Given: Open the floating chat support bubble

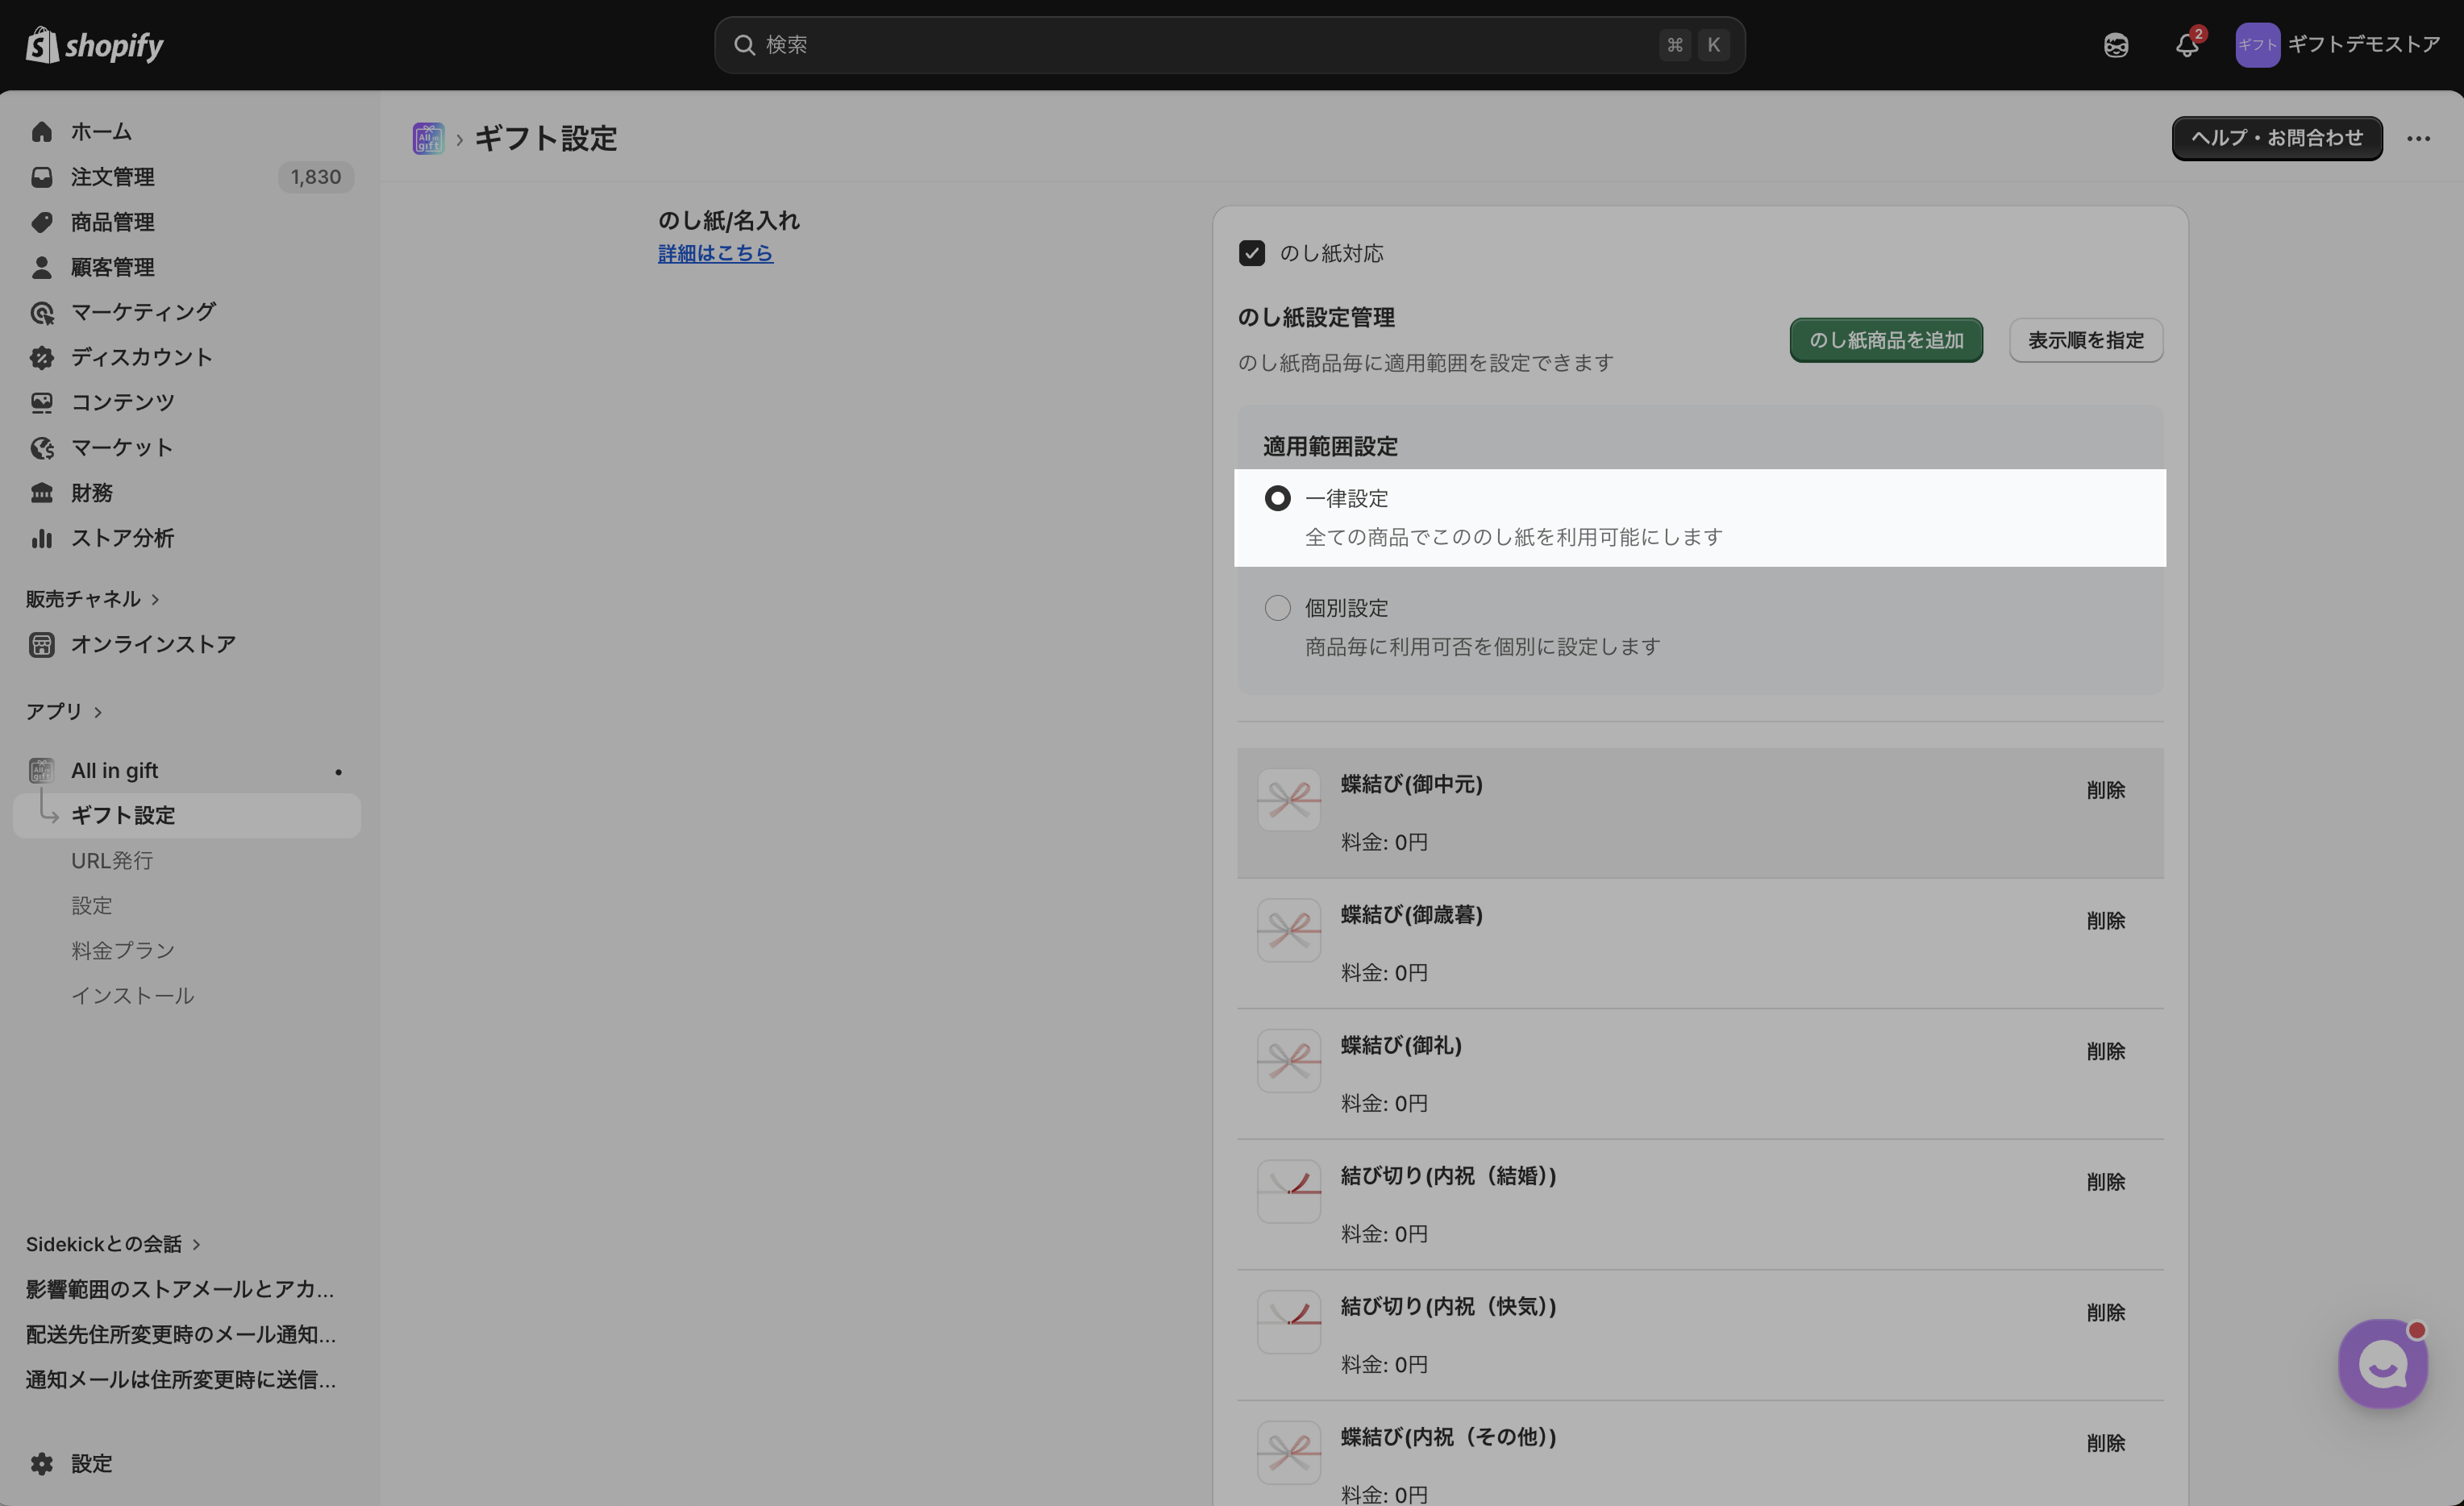Looking at the screenshot, I should click(2382, 1363).
